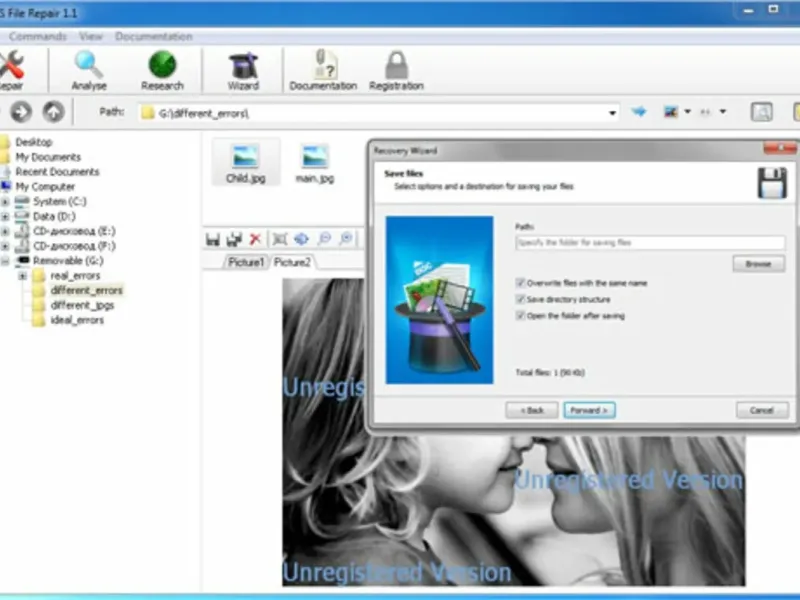Screen dimensions: 800x600
Task: Expand the System (C:) drive node
Action: pos(5,202)
